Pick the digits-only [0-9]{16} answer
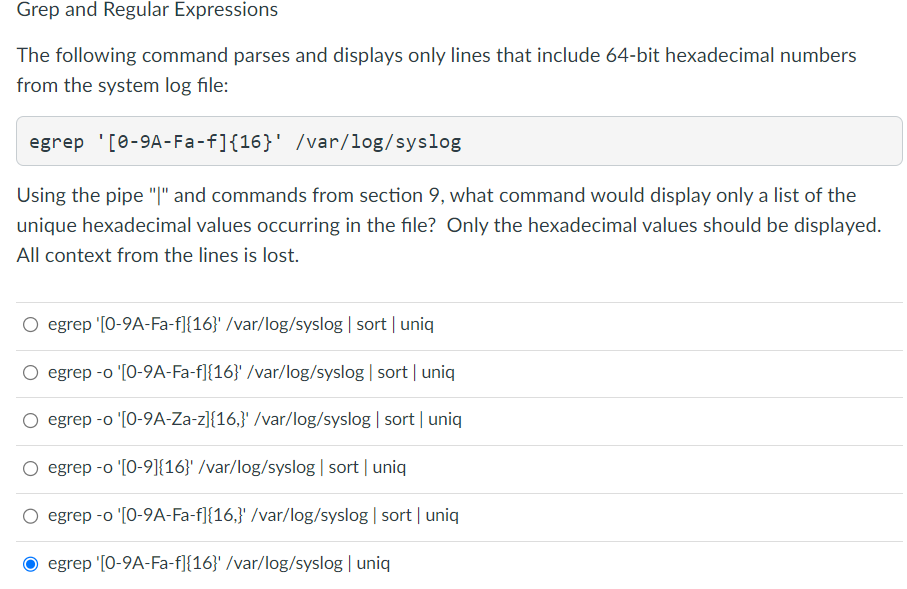 pos(227,467)
